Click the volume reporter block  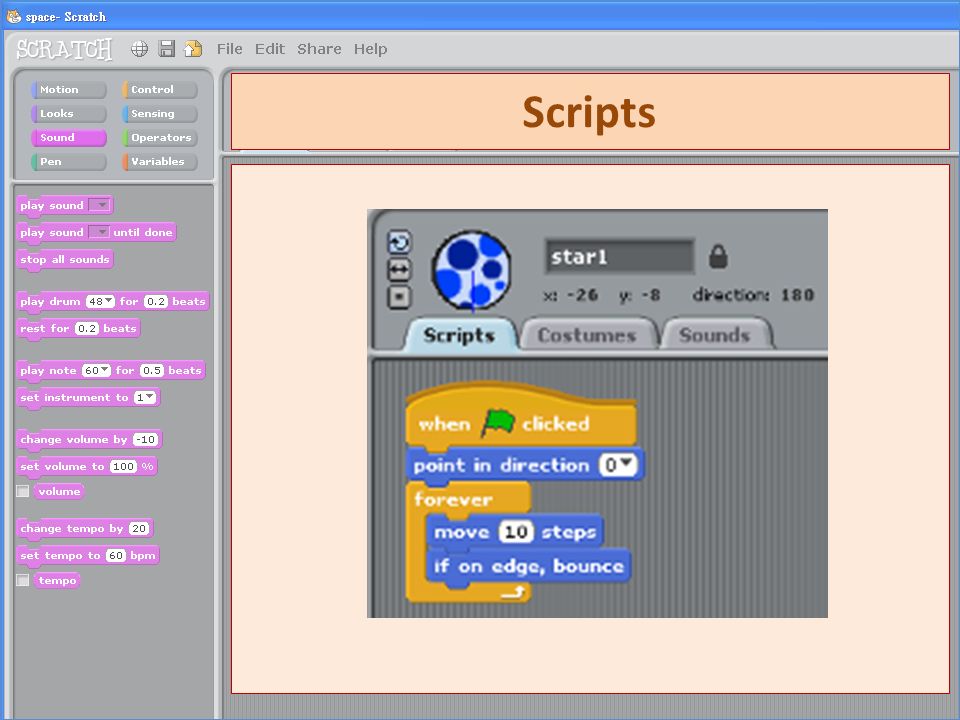click(x=59, y=491)
